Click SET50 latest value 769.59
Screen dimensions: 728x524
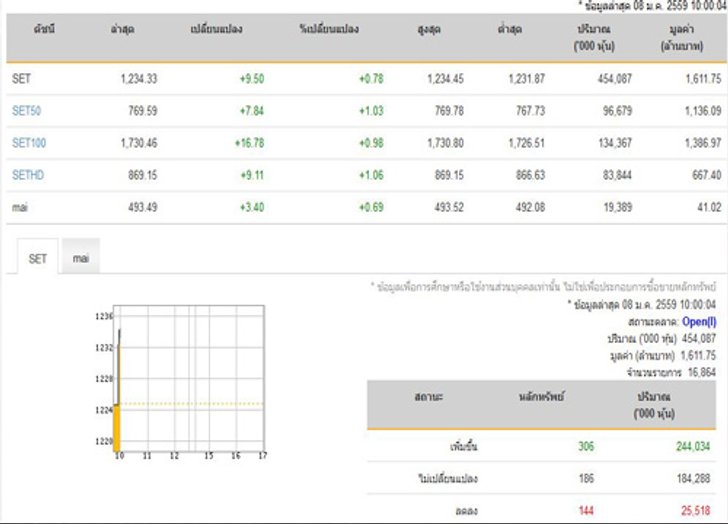[x=143, y=111]
